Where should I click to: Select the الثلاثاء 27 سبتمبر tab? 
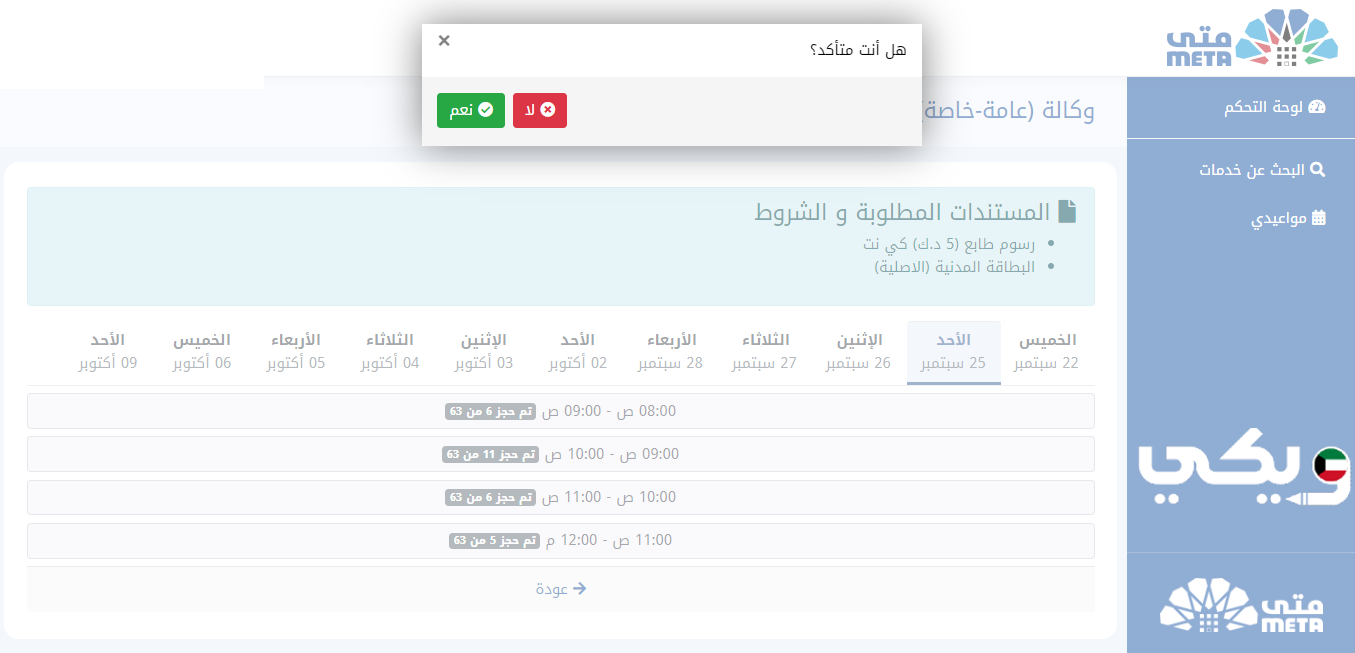pos(765,352)
